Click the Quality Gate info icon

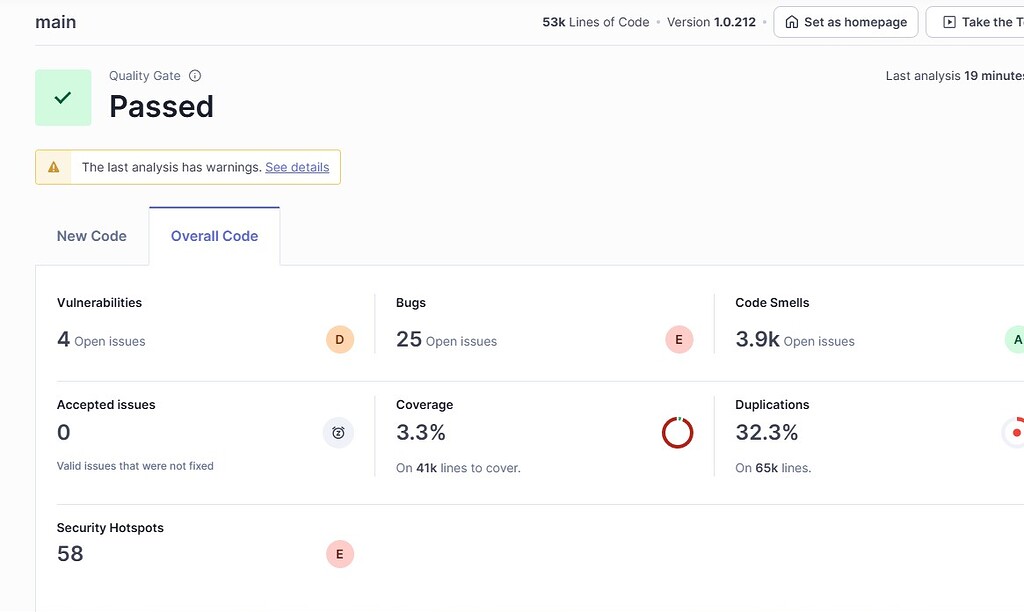194,75
